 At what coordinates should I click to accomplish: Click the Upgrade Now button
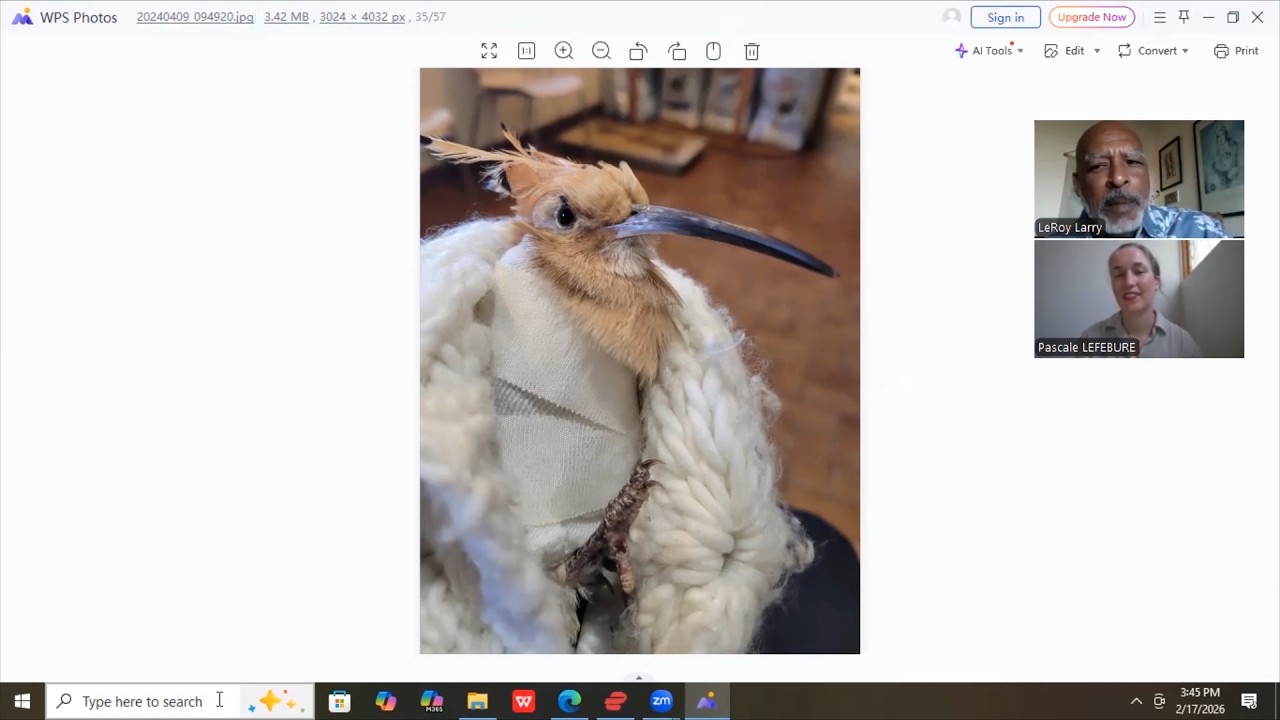point(1091,17)
